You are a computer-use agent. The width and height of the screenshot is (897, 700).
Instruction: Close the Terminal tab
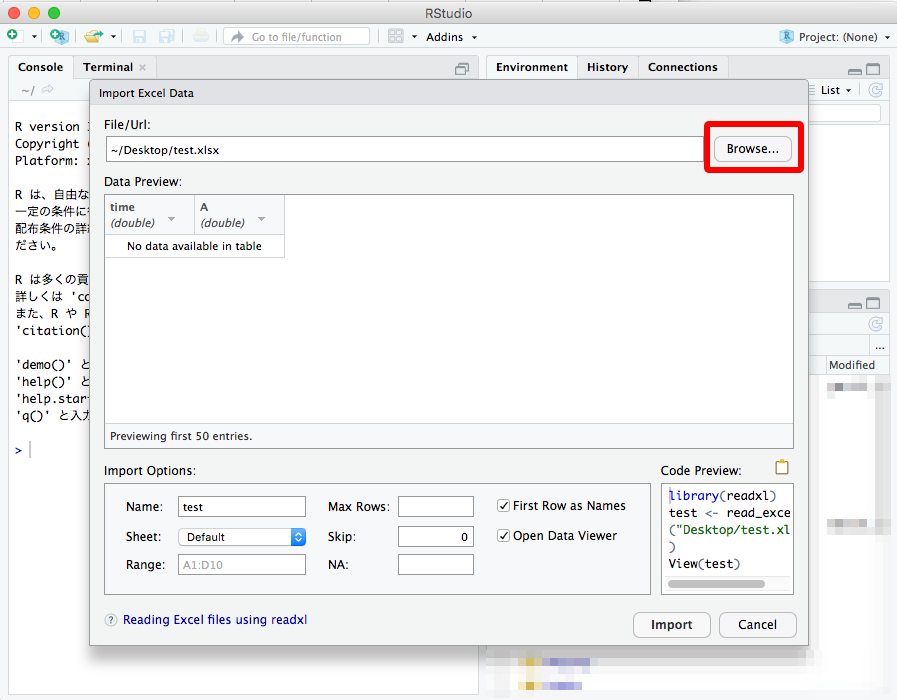coord(142,67)
